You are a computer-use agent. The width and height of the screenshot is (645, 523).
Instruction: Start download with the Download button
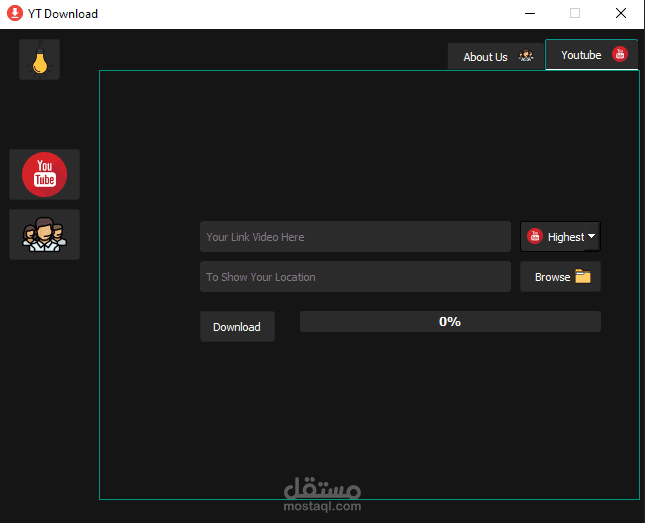coord(237,327)
